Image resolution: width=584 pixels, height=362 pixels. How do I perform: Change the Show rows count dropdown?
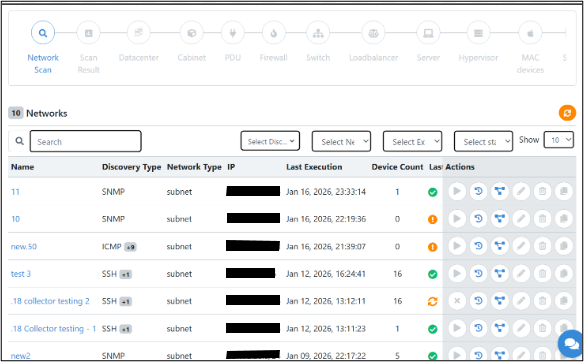[558, 140]
